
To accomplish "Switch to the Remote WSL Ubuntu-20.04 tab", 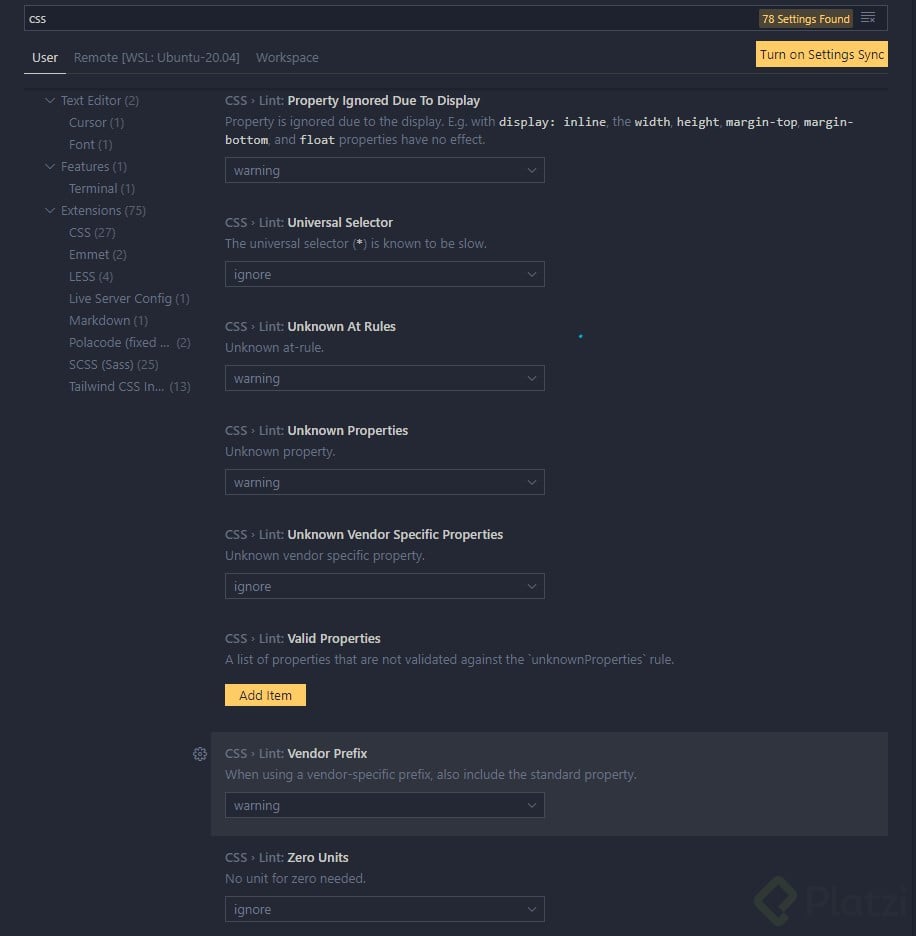I will [156, 58].
